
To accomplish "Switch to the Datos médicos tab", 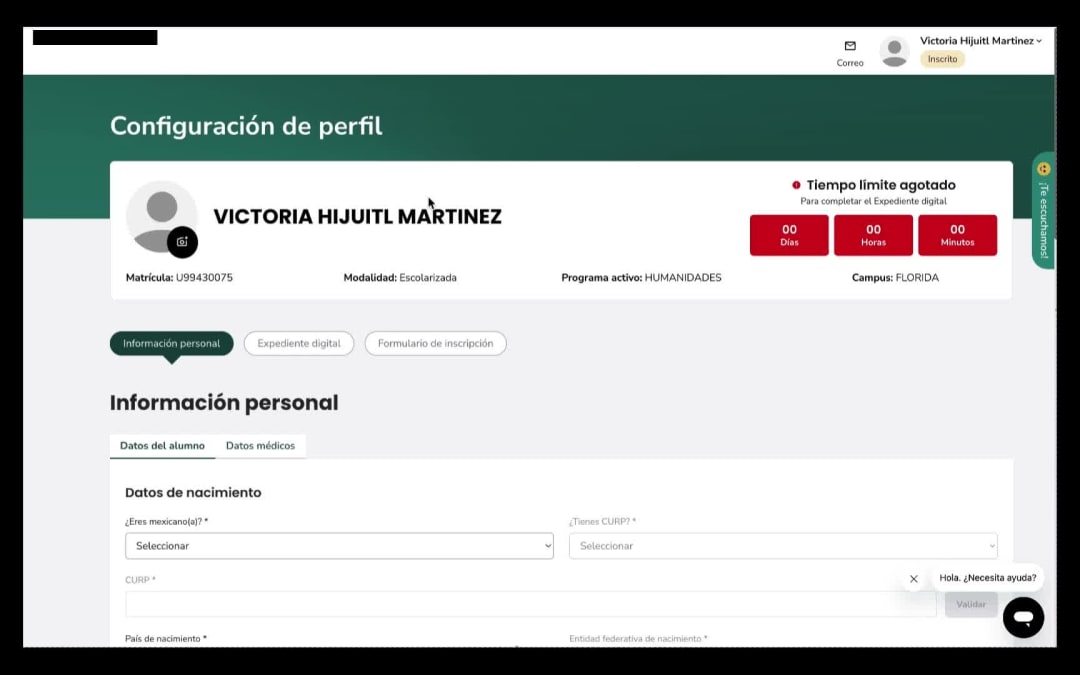I will pos(260,446).
